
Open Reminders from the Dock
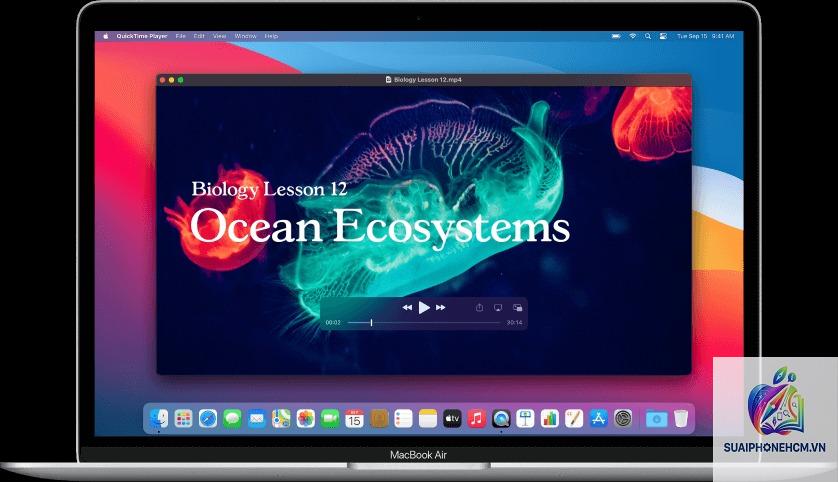tap(404, 418)
